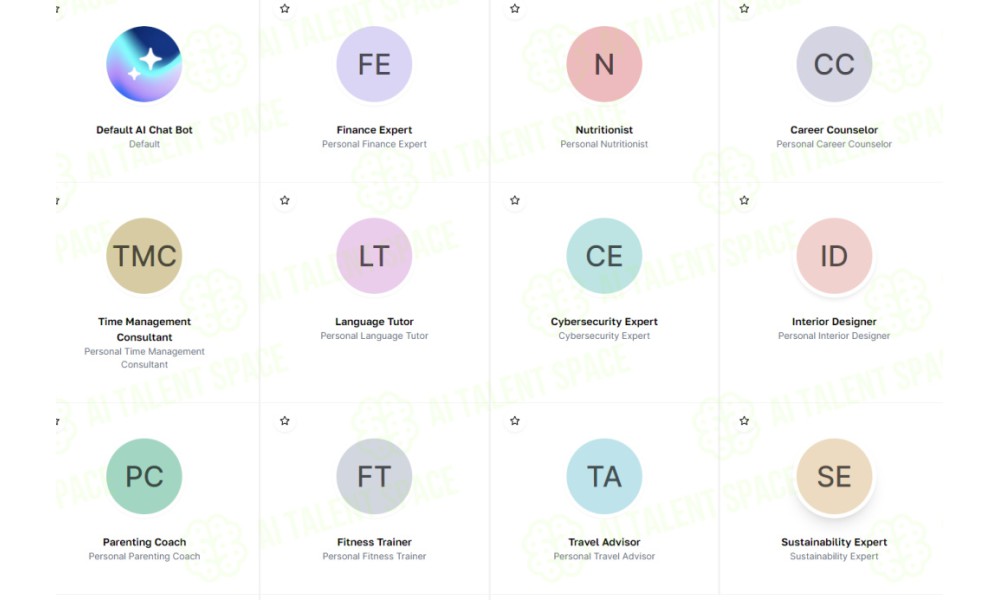Choose the Nutritionist N avatar
The height and width of the screenshot is (600, 1000).
point(604,64)
